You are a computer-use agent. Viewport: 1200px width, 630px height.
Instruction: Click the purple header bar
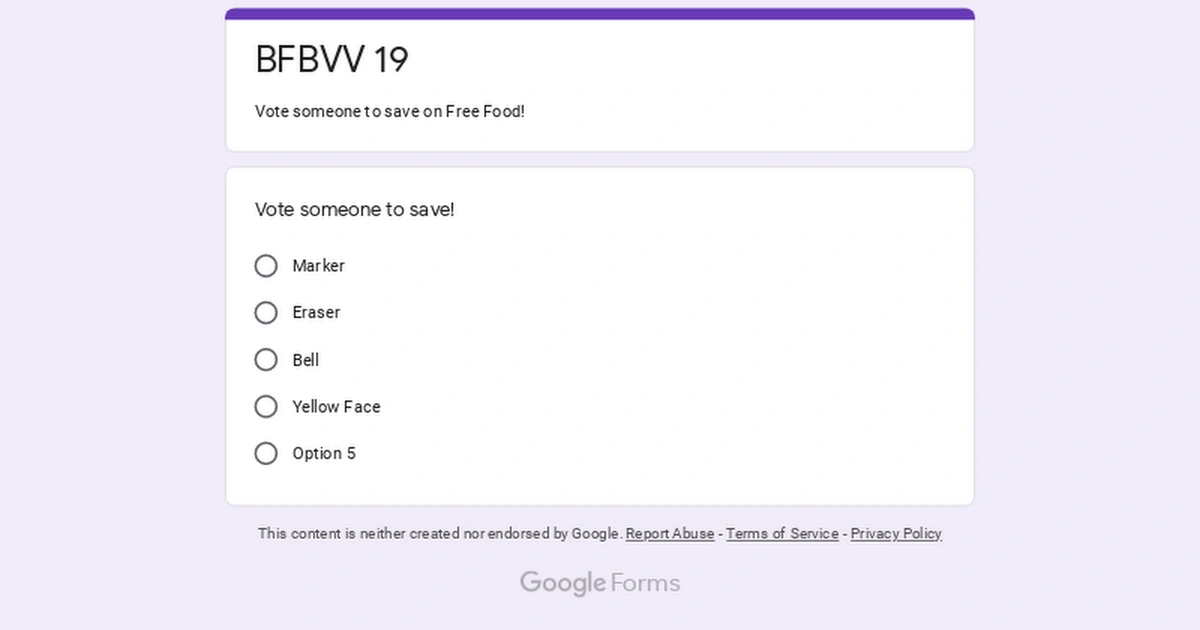pyautogui.click(x=599, y=12)
